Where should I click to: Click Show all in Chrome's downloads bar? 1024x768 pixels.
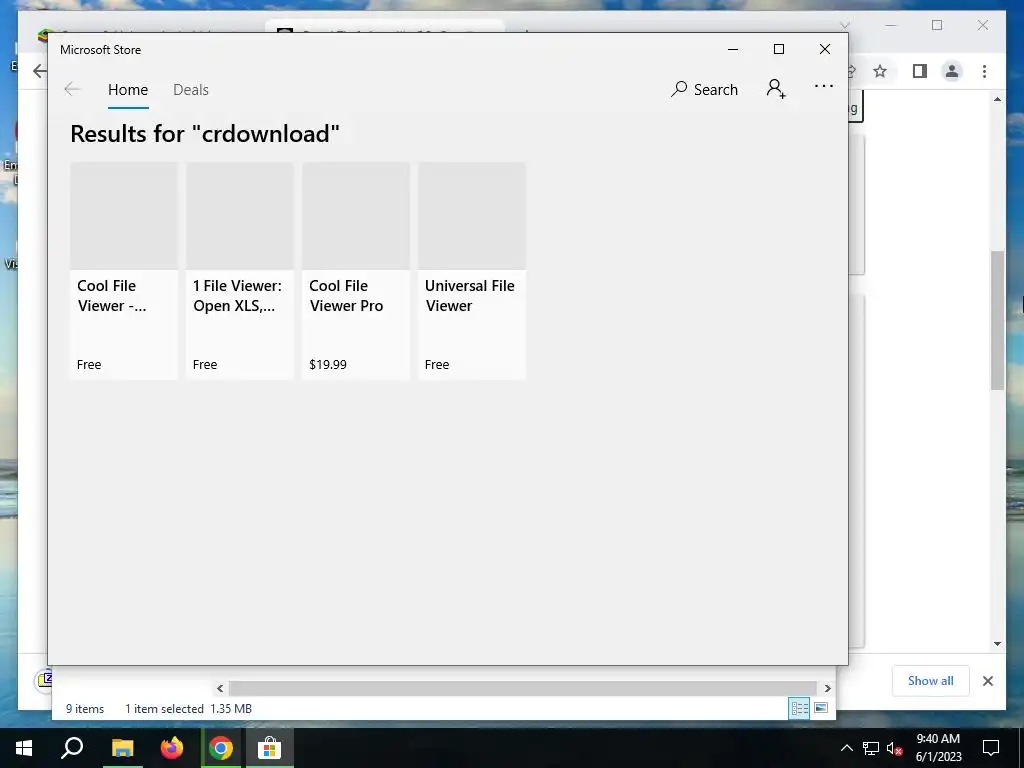(931, 681)
